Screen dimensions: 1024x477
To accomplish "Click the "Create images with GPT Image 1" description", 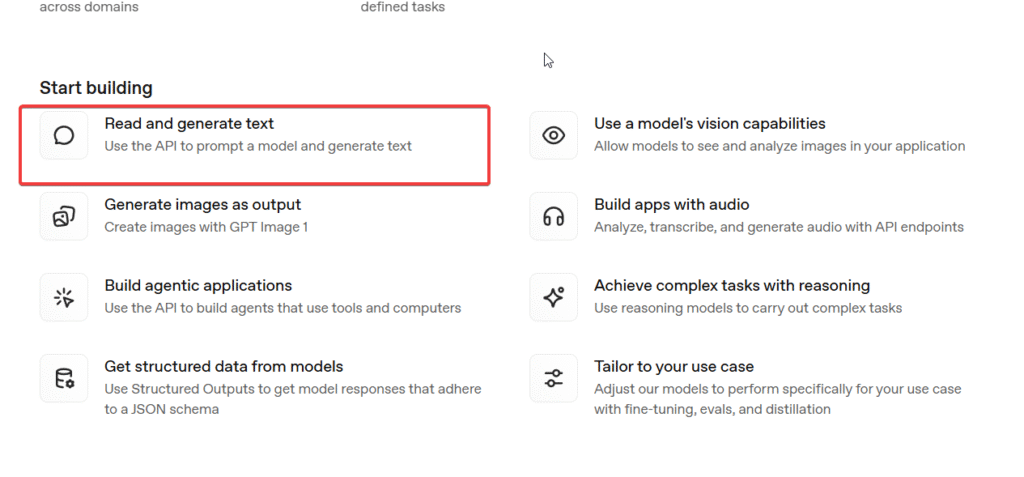I will [206, 227].
